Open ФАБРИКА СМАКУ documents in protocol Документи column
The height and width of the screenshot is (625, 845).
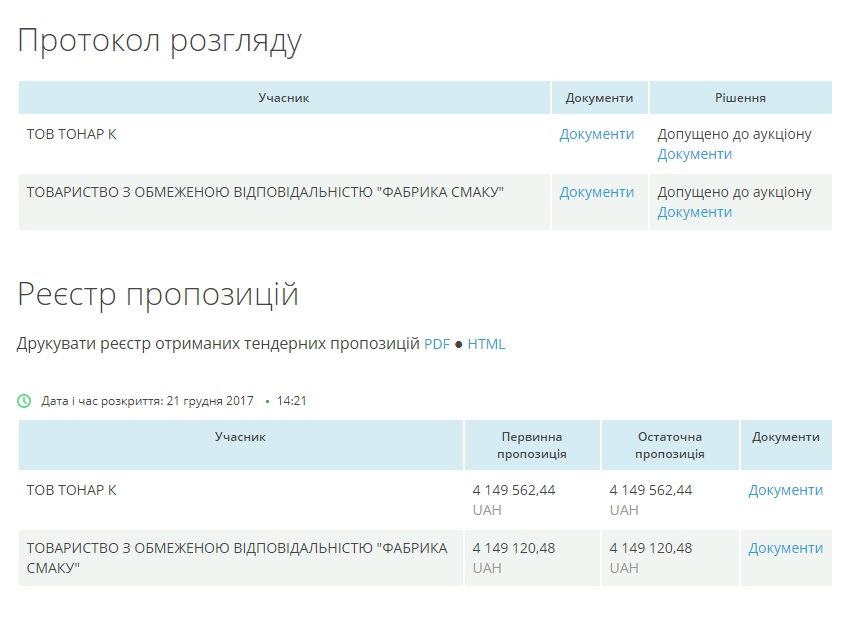pyautogui.click(x=596, y=192)
